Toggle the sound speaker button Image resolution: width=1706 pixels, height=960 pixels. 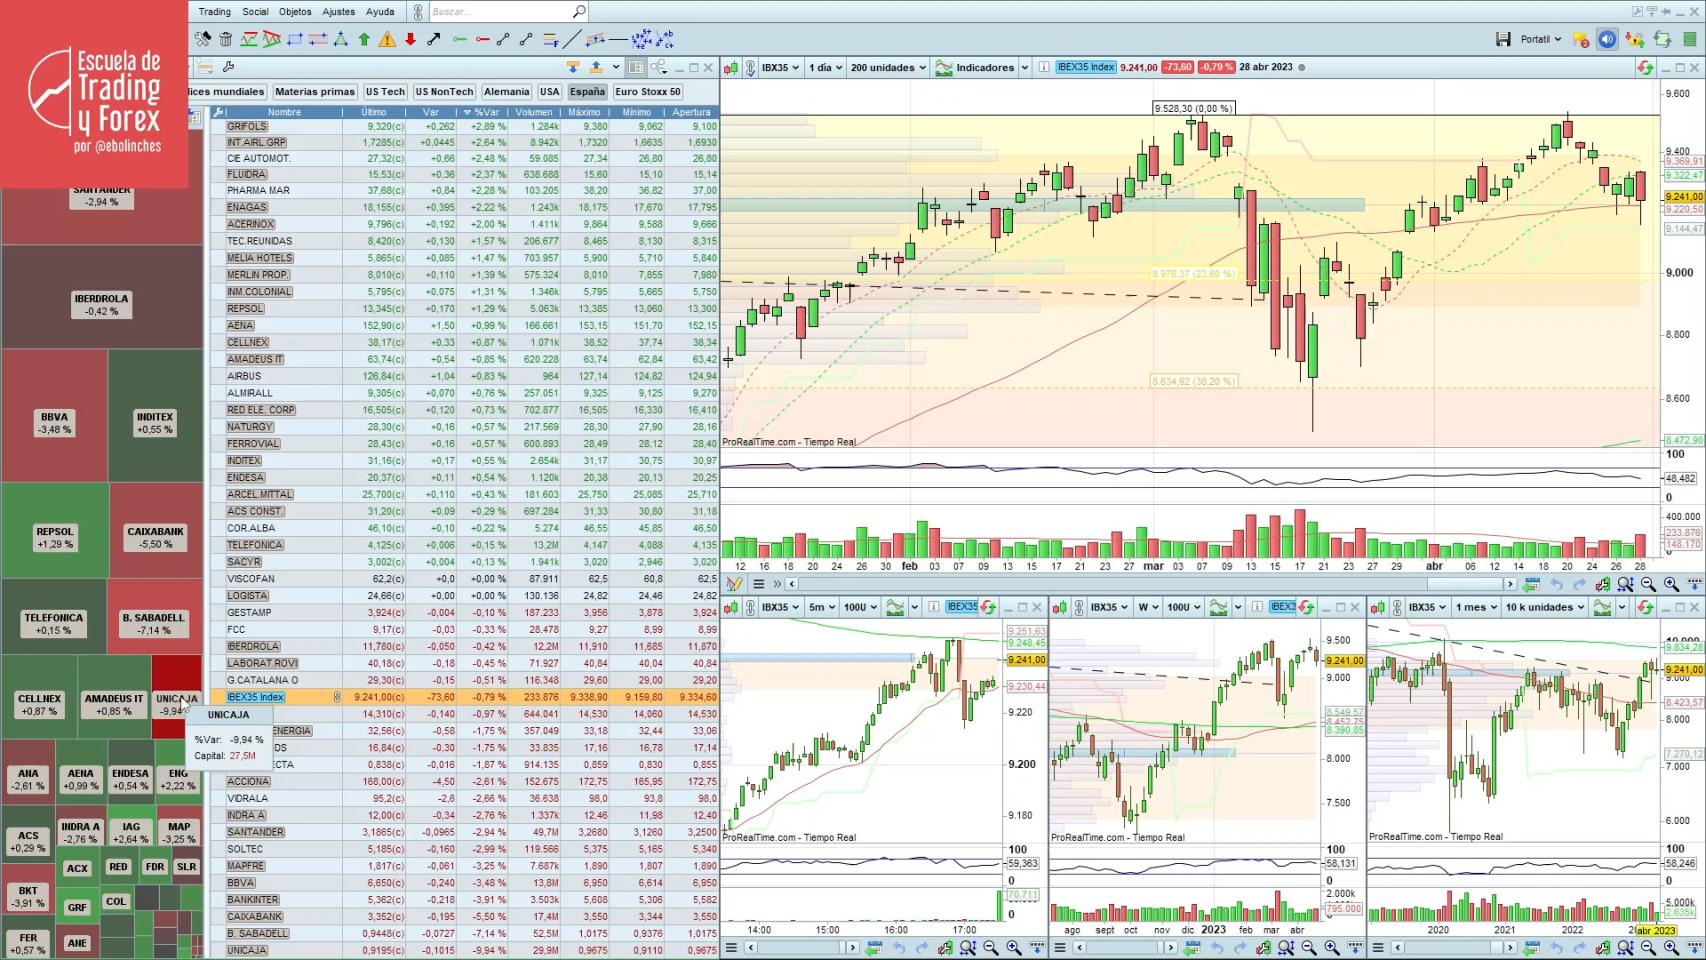[x=1607, y=39]
